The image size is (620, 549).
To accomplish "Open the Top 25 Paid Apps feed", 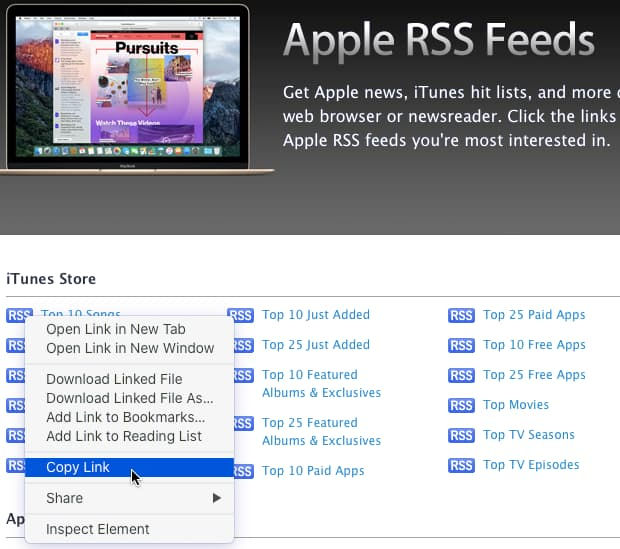I will pos(534,315).
